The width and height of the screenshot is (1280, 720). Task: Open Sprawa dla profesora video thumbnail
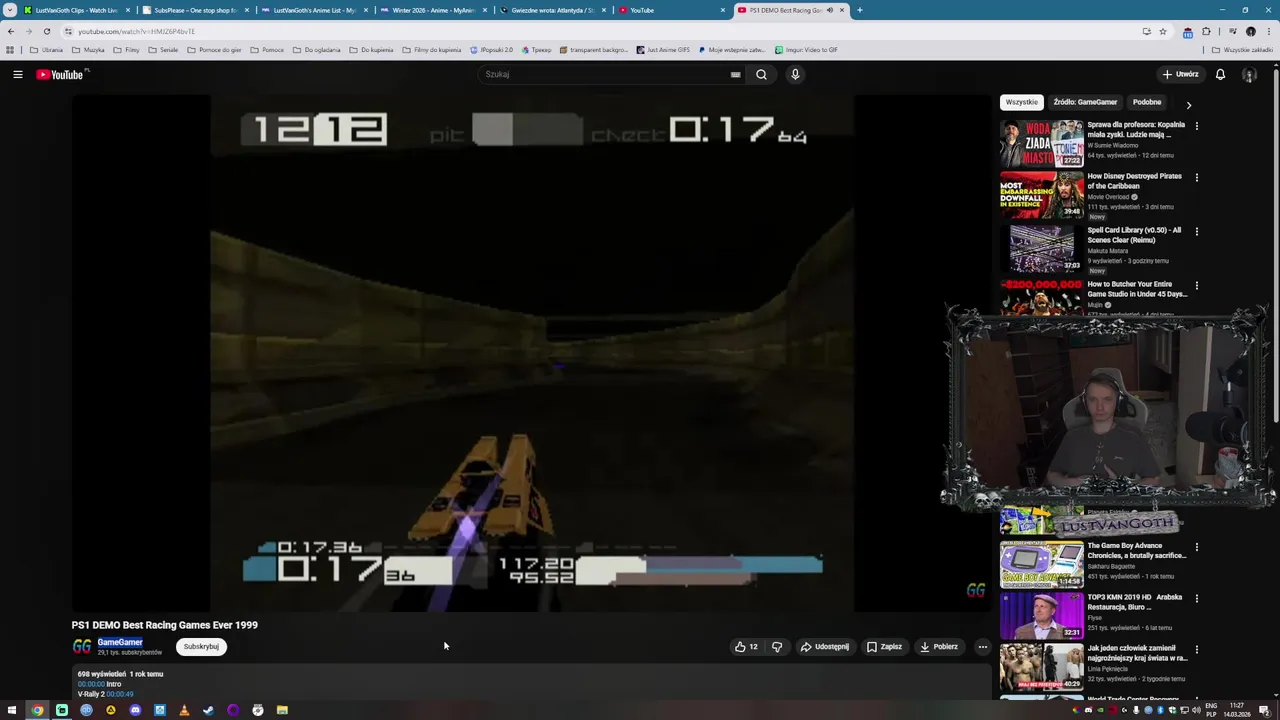click(1042, 143)
